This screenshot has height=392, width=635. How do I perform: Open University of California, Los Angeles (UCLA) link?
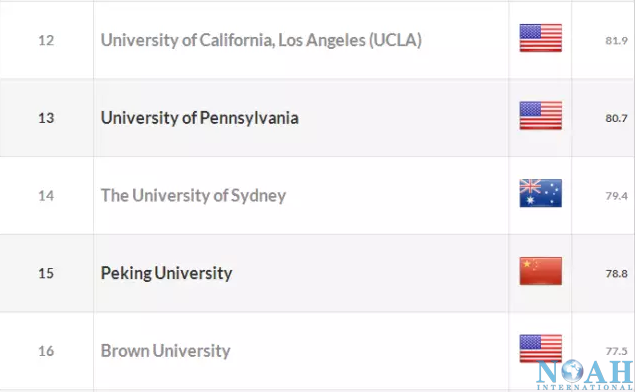(261, 40)
